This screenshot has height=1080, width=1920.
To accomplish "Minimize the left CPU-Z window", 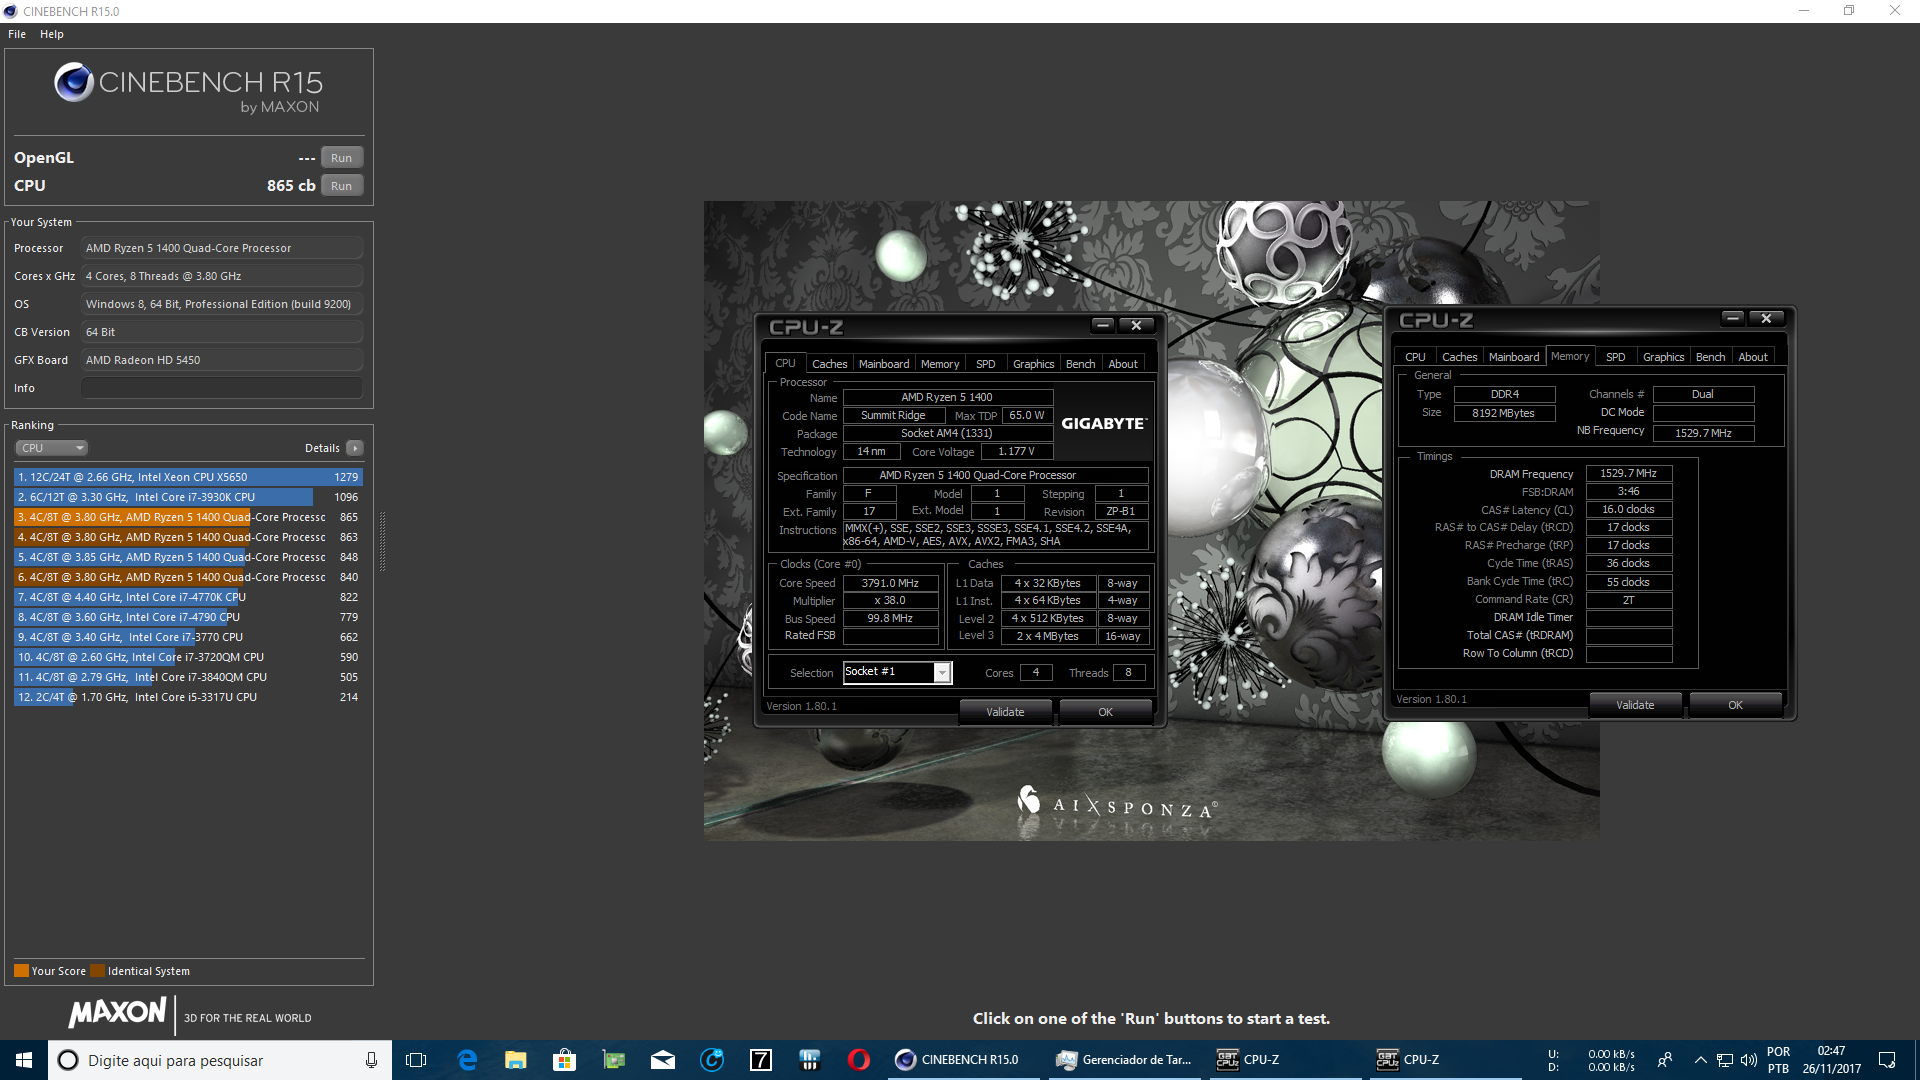I will tap(1102, 325).
